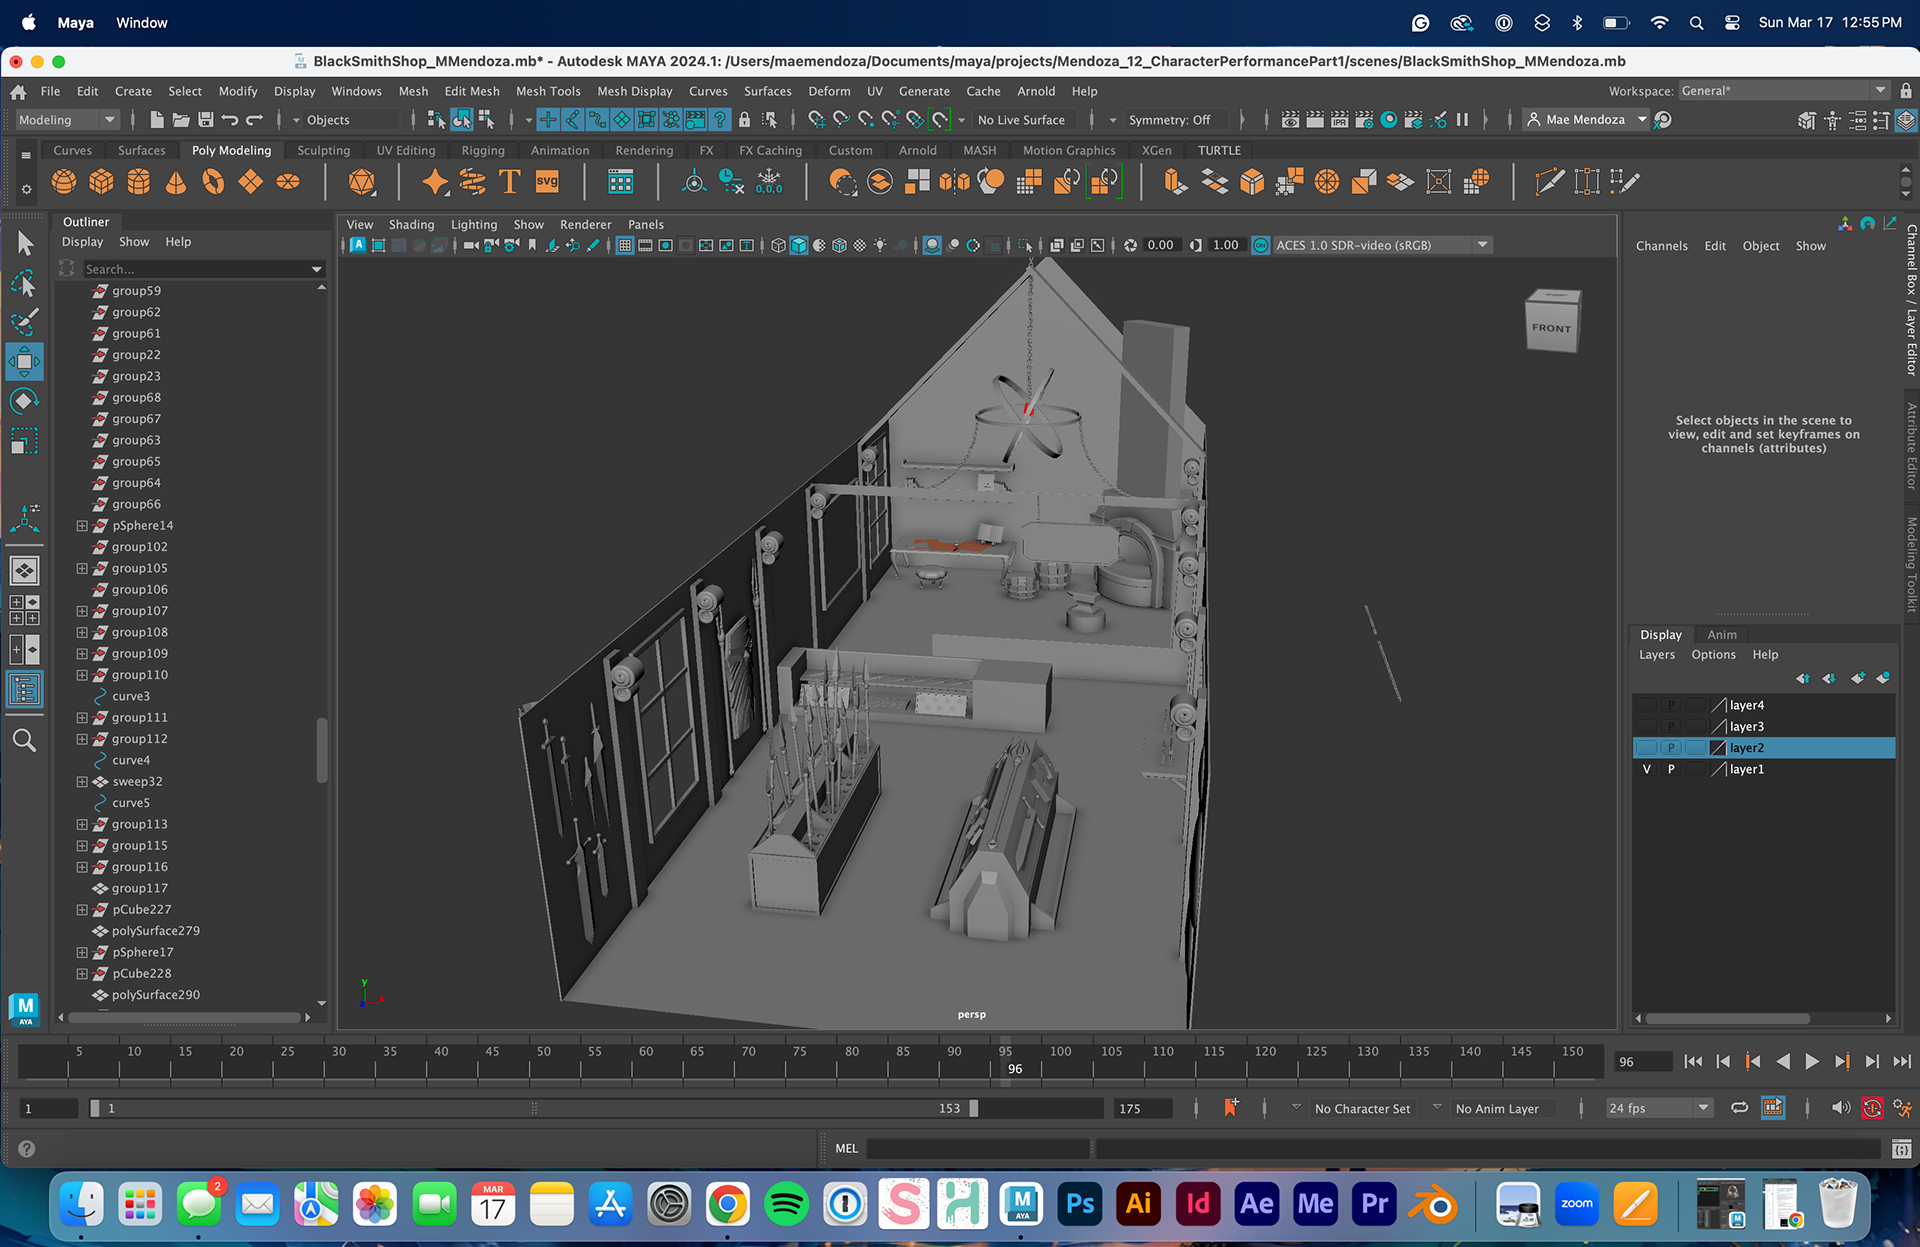1920x1247 pixels.
Task: Open Blender from the Dock
Action: pos(1431,1204)
